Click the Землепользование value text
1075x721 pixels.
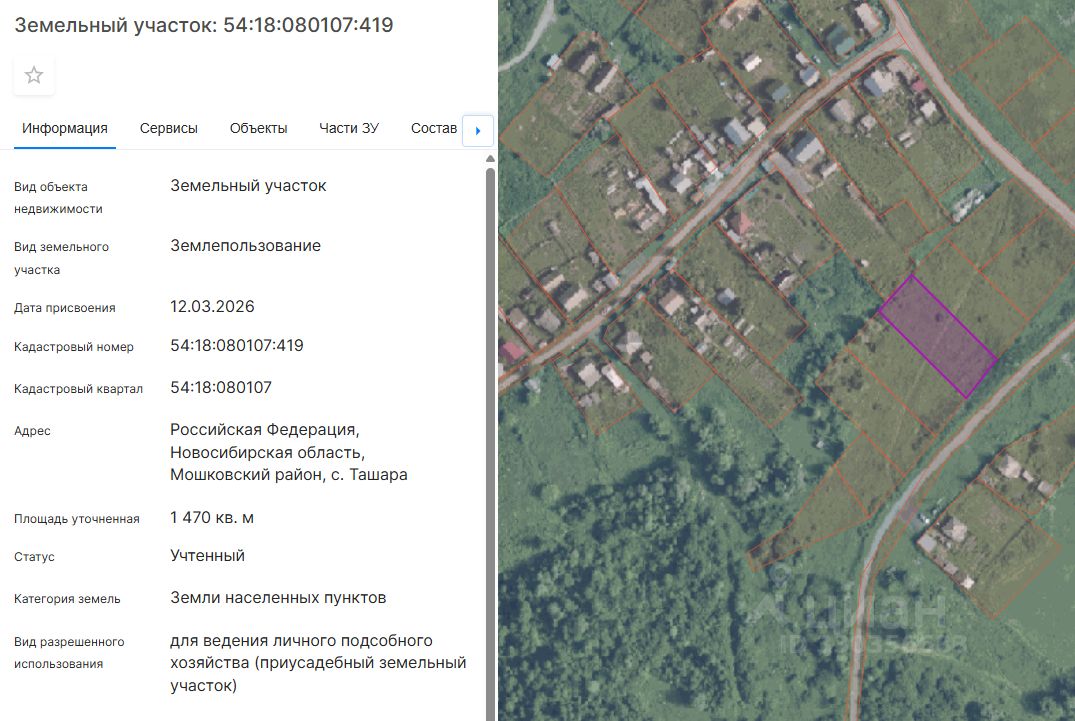245,245
